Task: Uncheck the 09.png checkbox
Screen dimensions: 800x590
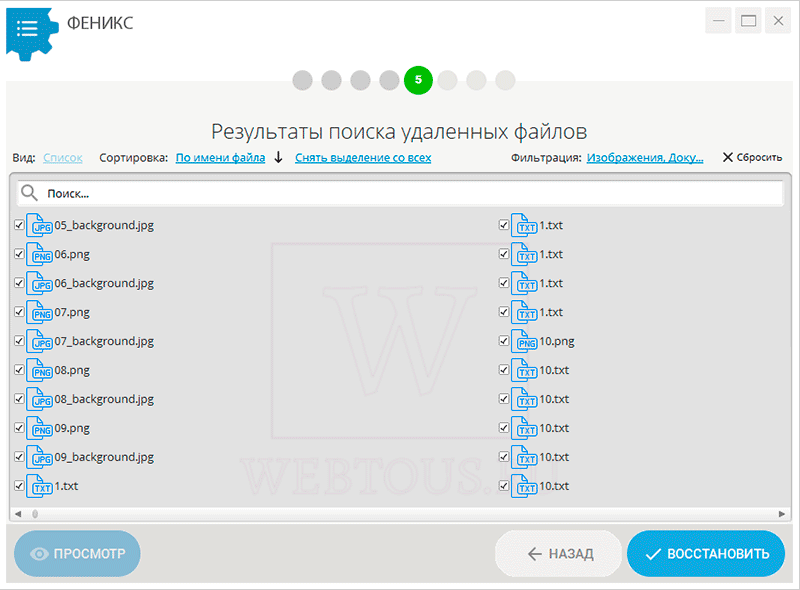Action: 19,428
